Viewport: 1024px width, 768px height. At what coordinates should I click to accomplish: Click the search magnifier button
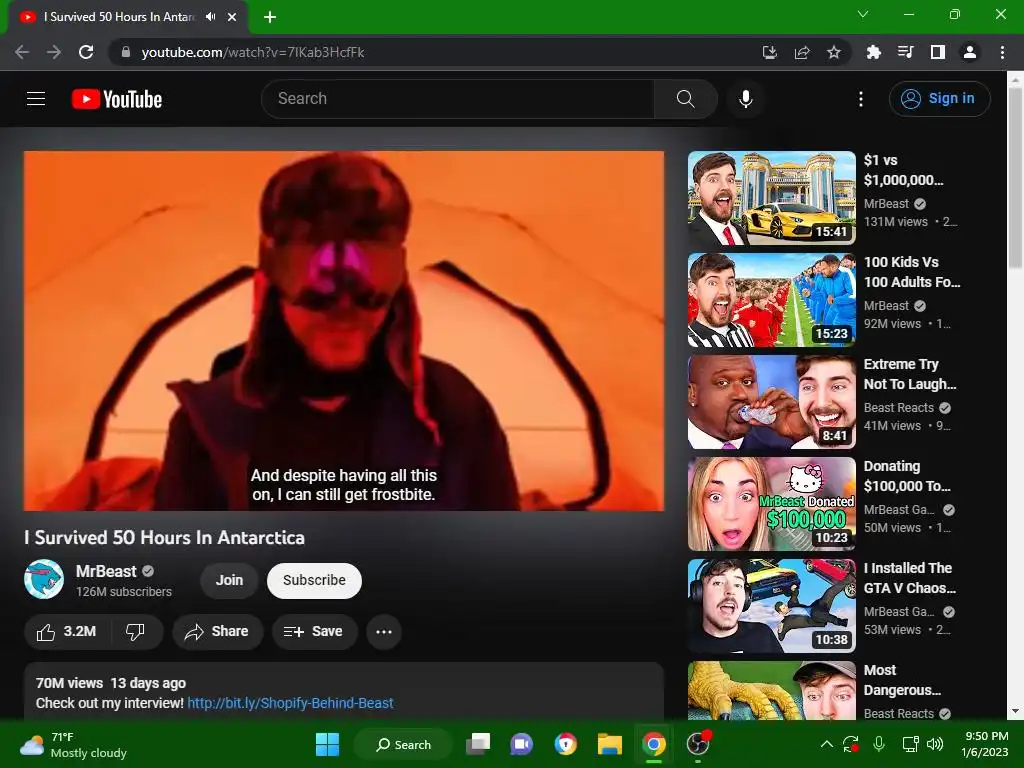(685, 99)
